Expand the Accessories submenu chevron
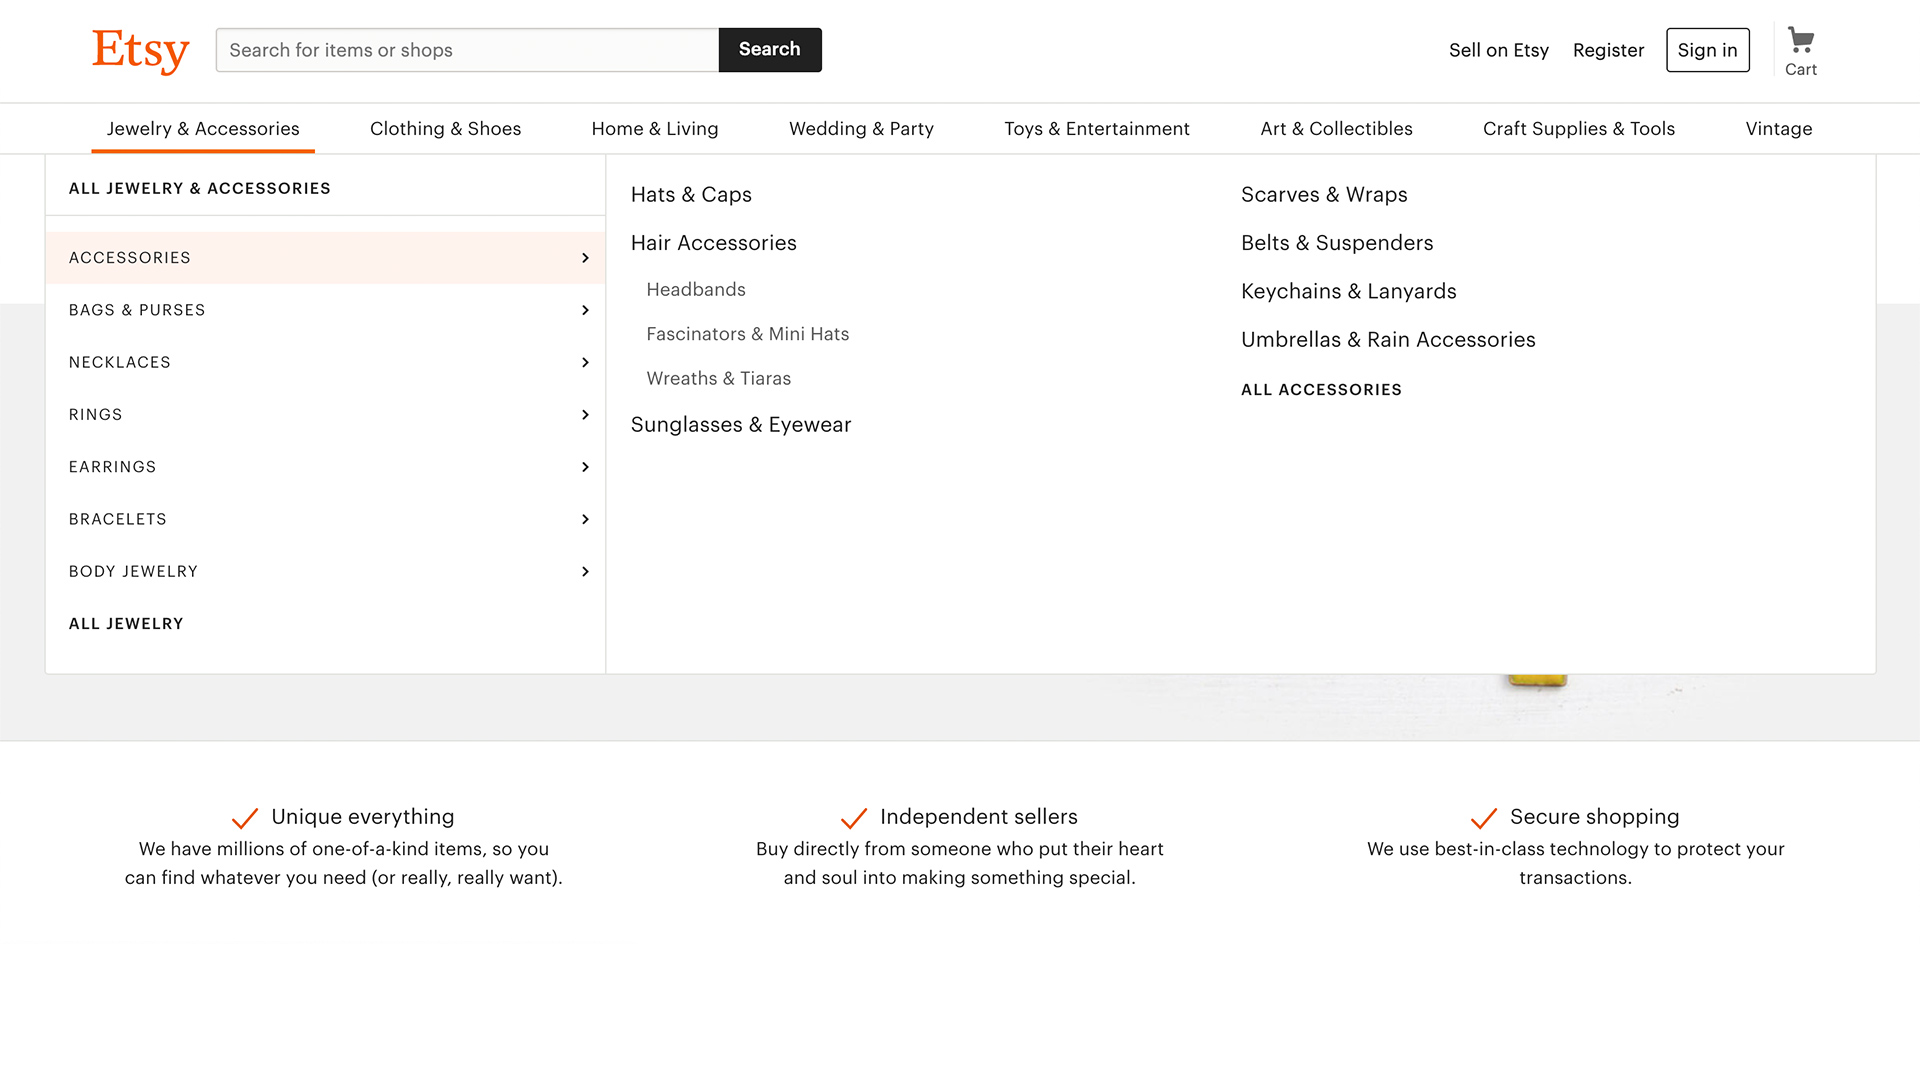1920x1080 pixels. [585, 258]
